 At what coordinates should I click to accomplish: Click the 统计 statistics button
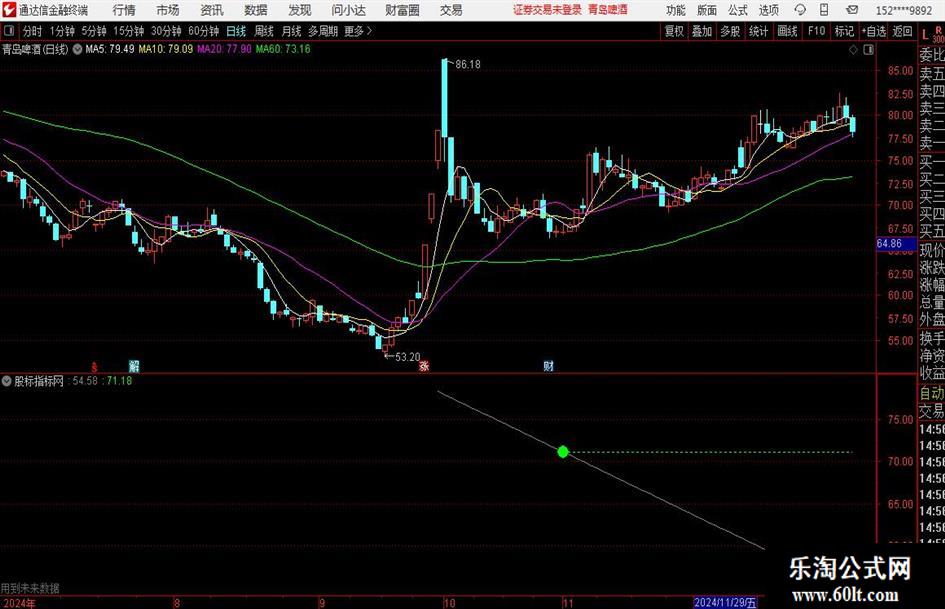(x=758, y=31)
